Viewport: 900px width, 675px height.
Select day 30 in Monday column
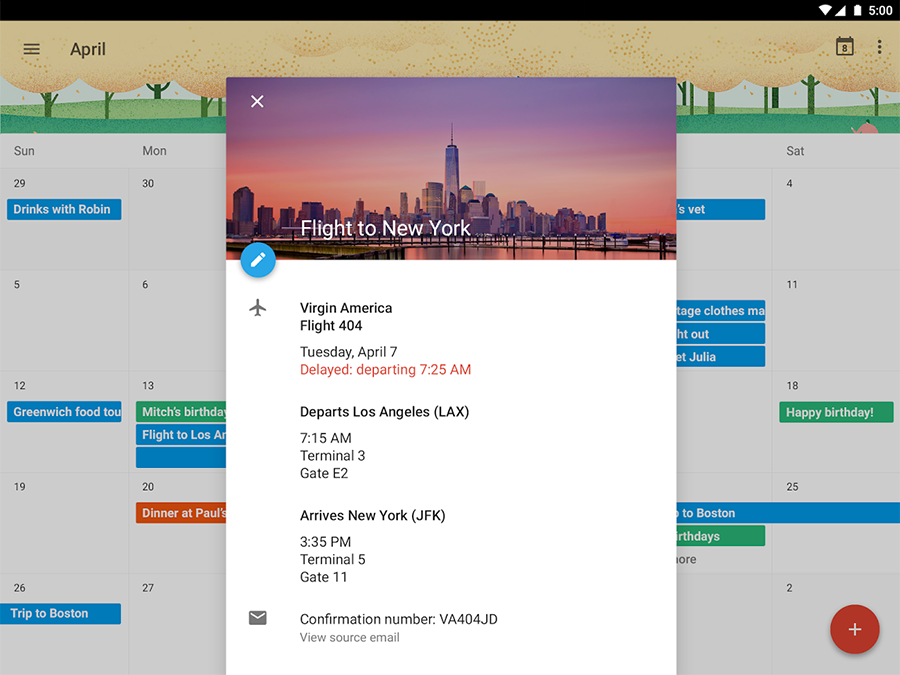[x=148, y=184]
